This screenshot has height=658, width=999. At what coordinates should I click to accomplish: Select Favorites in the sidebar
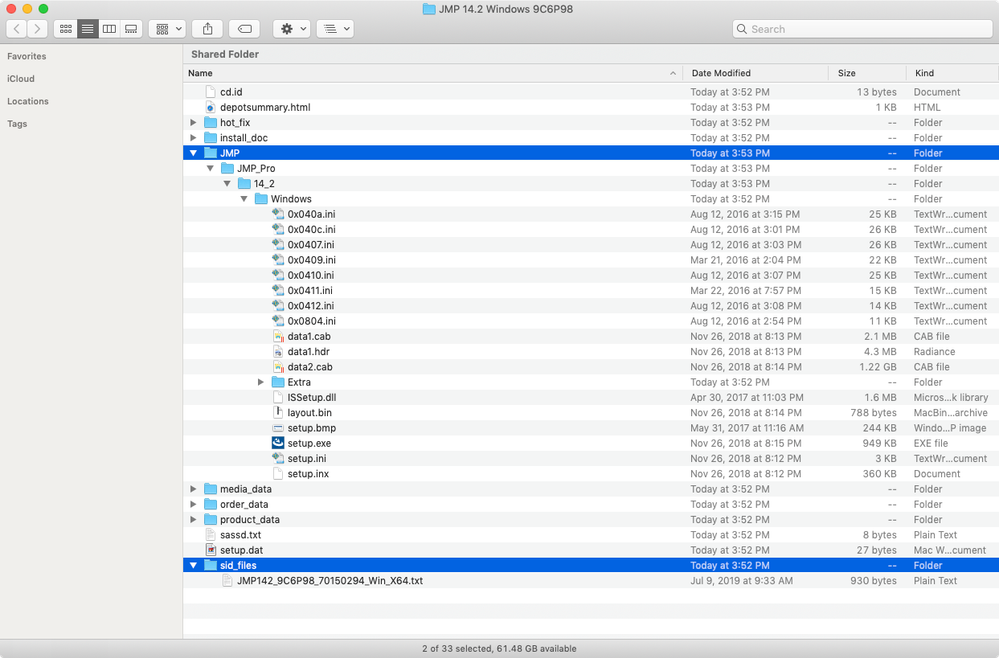(27, 56)
